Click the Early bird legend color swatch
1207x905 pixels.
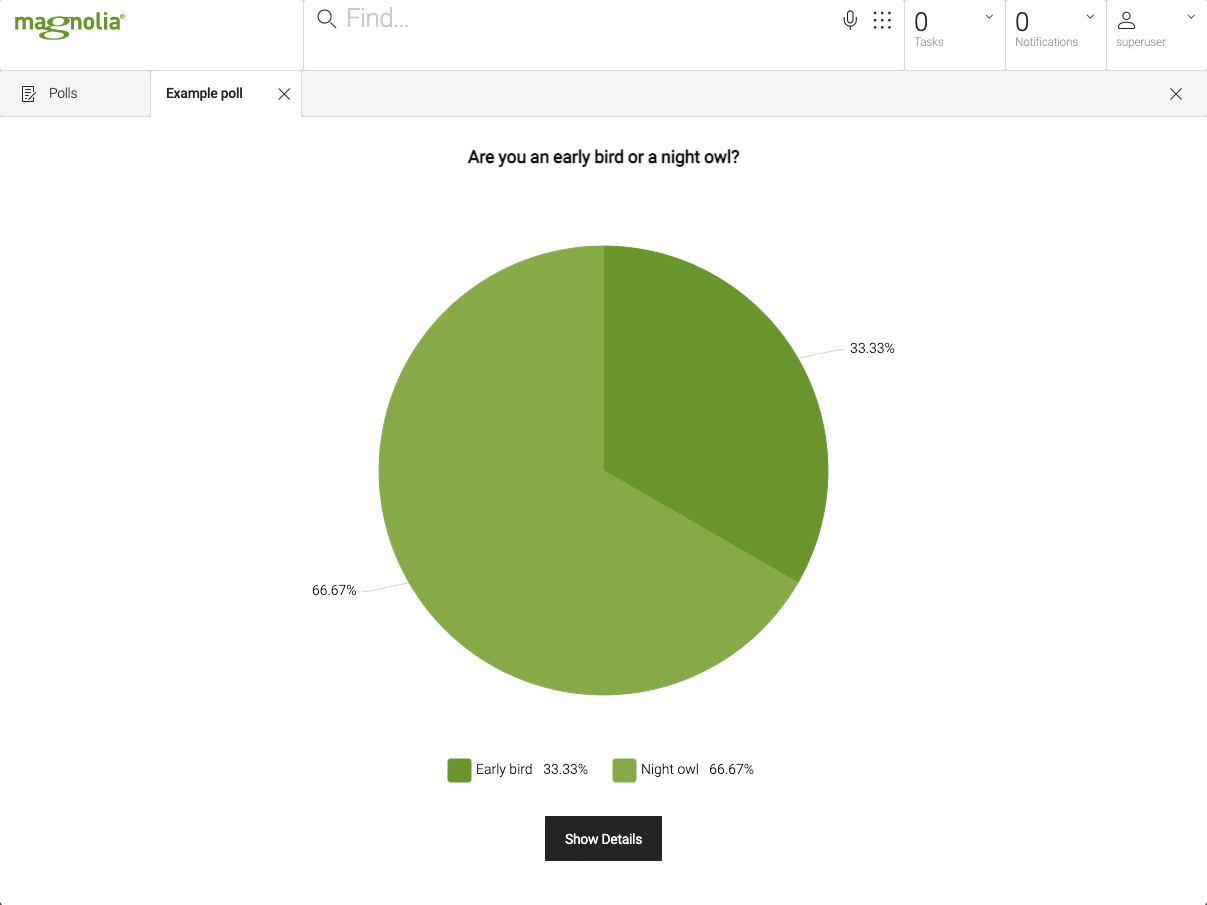click(458, 770)
